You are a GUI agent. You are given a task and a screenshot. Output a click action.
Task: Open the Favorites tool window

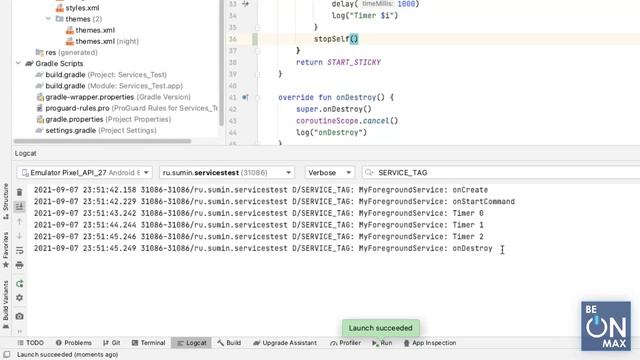pos(5,250)
